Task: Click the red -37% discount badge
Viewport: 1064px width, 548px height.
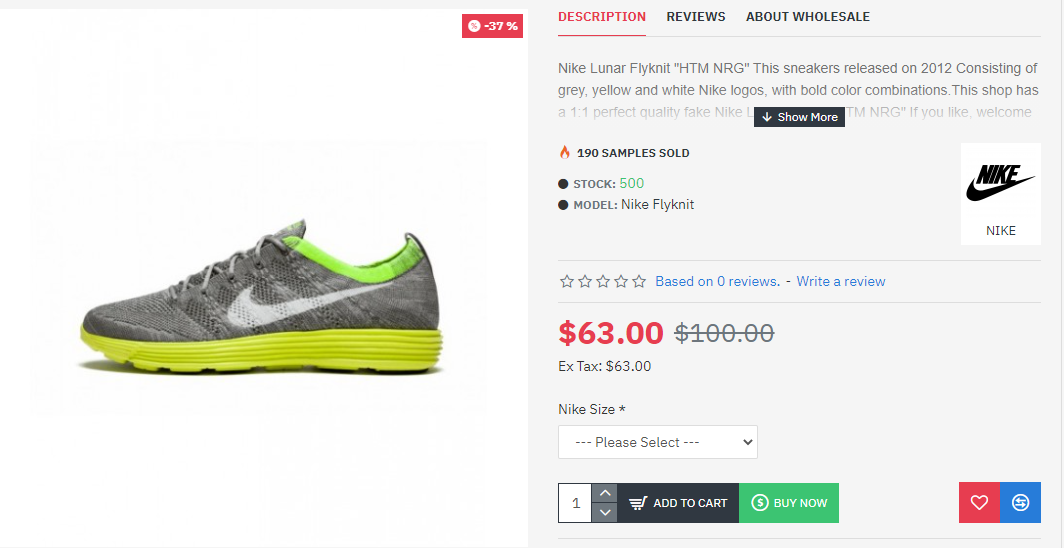Action: 493,26
